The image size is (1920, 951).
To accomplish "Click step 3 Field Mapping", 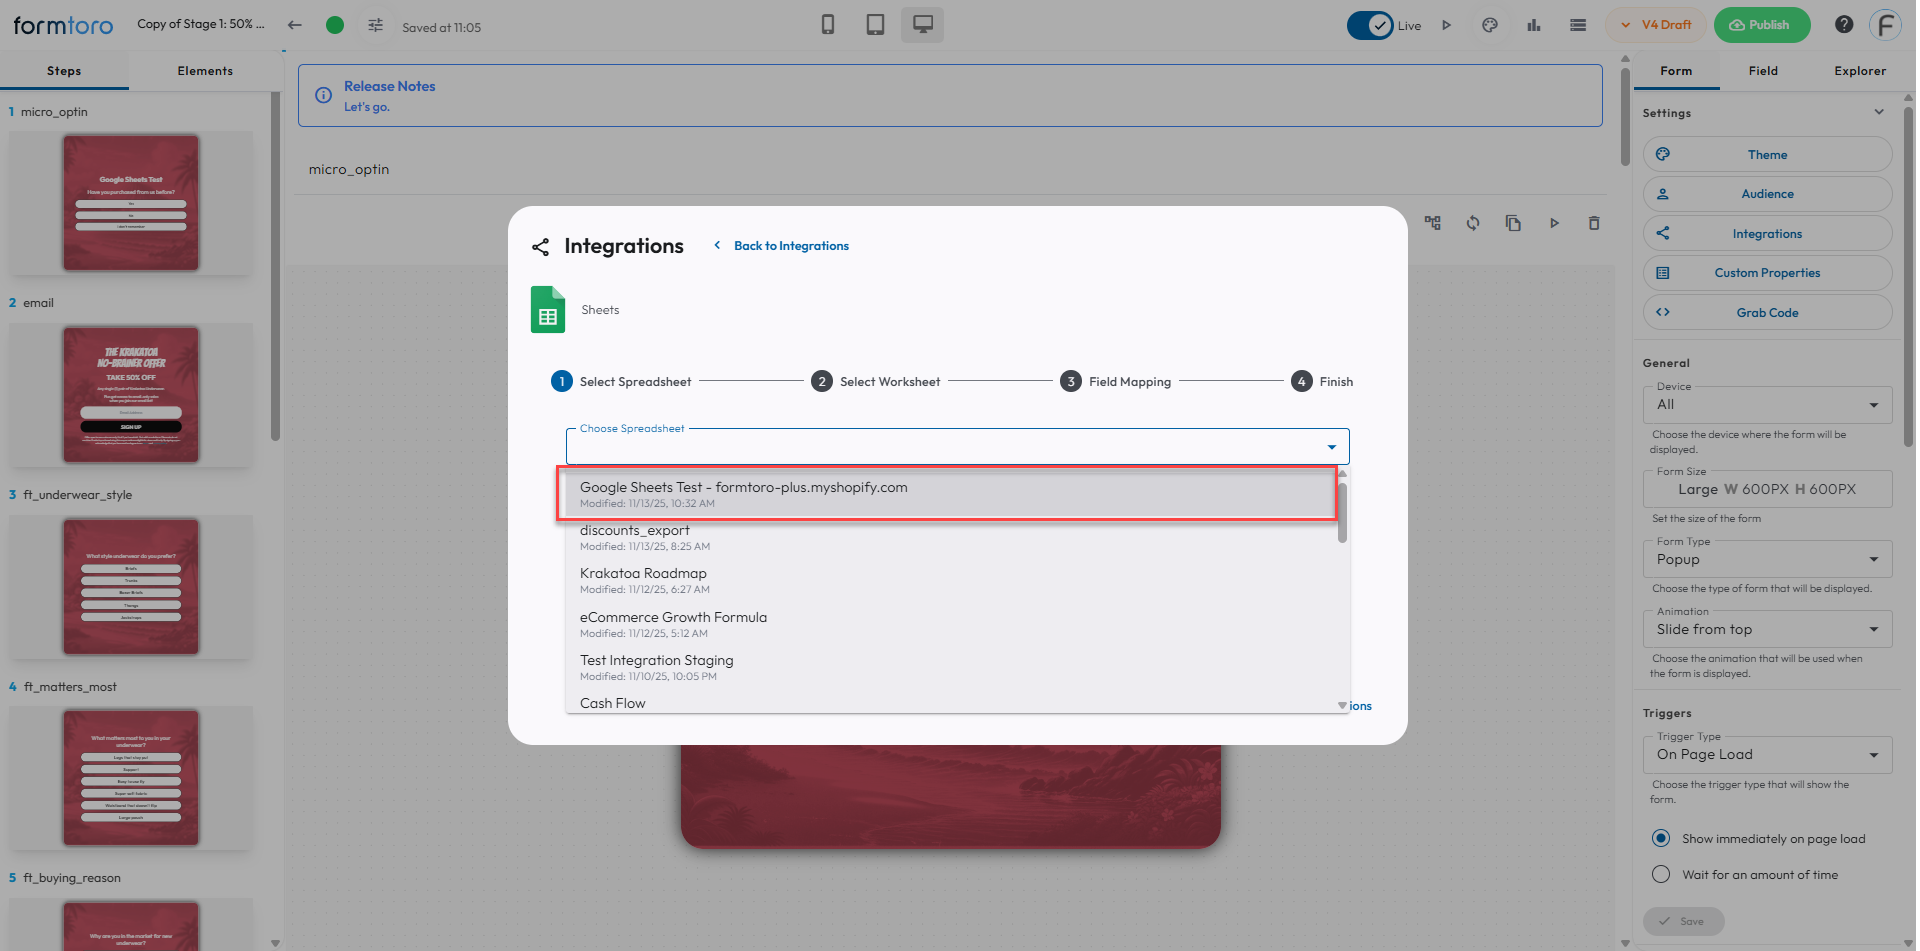I will click(1116, 382).
